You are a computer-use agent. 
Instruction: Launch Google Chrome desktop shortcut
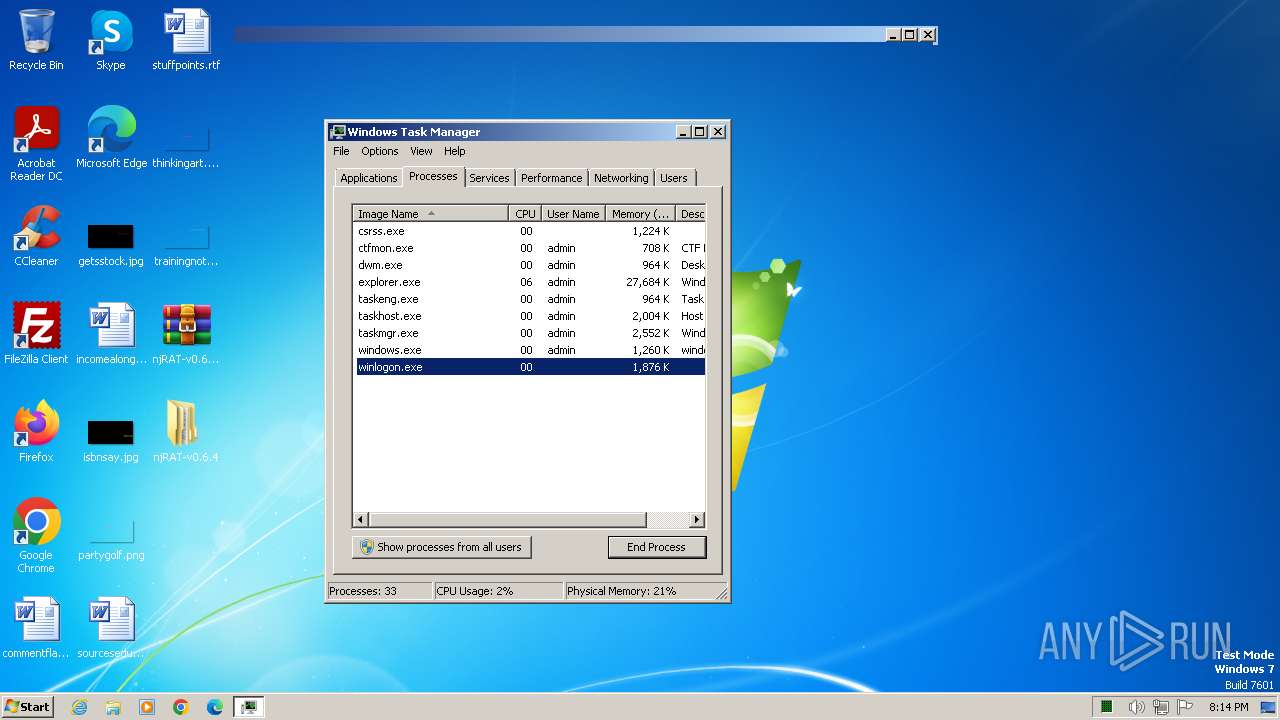36,535
